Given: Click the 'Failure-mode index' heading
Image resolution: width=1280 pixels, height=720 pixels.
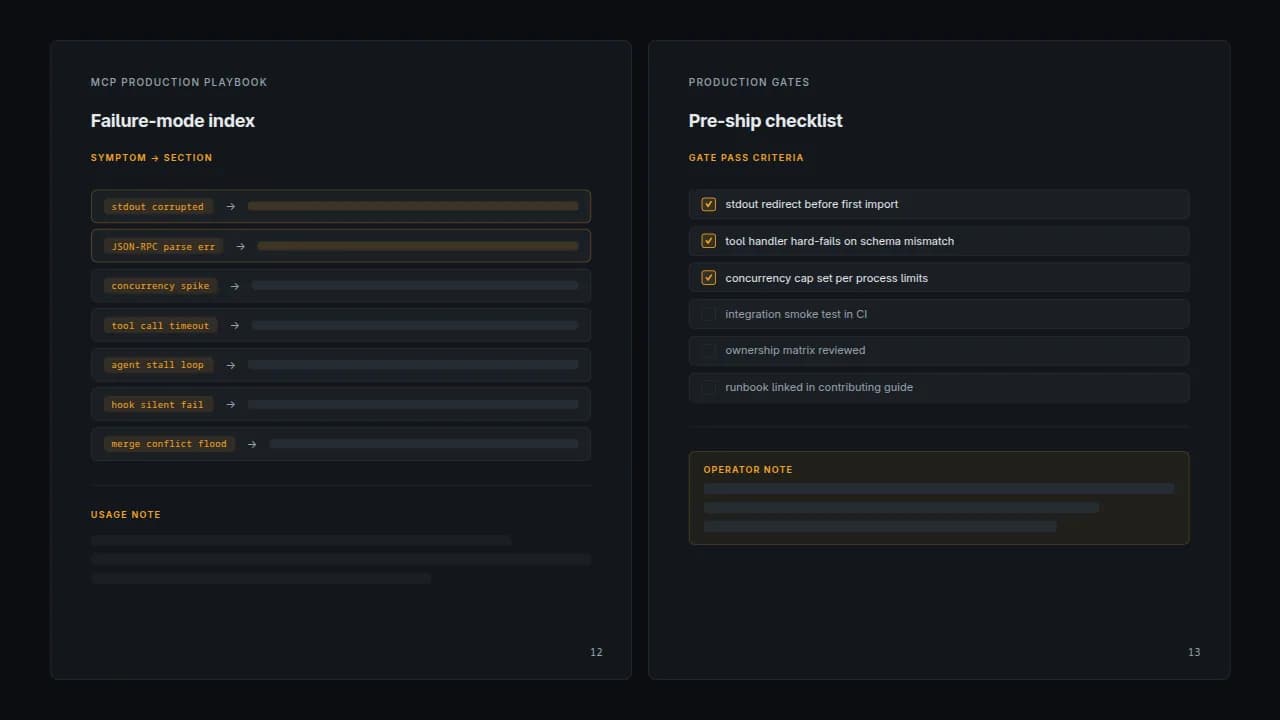Looking at the screenshot, I should (x=173, y=121).
